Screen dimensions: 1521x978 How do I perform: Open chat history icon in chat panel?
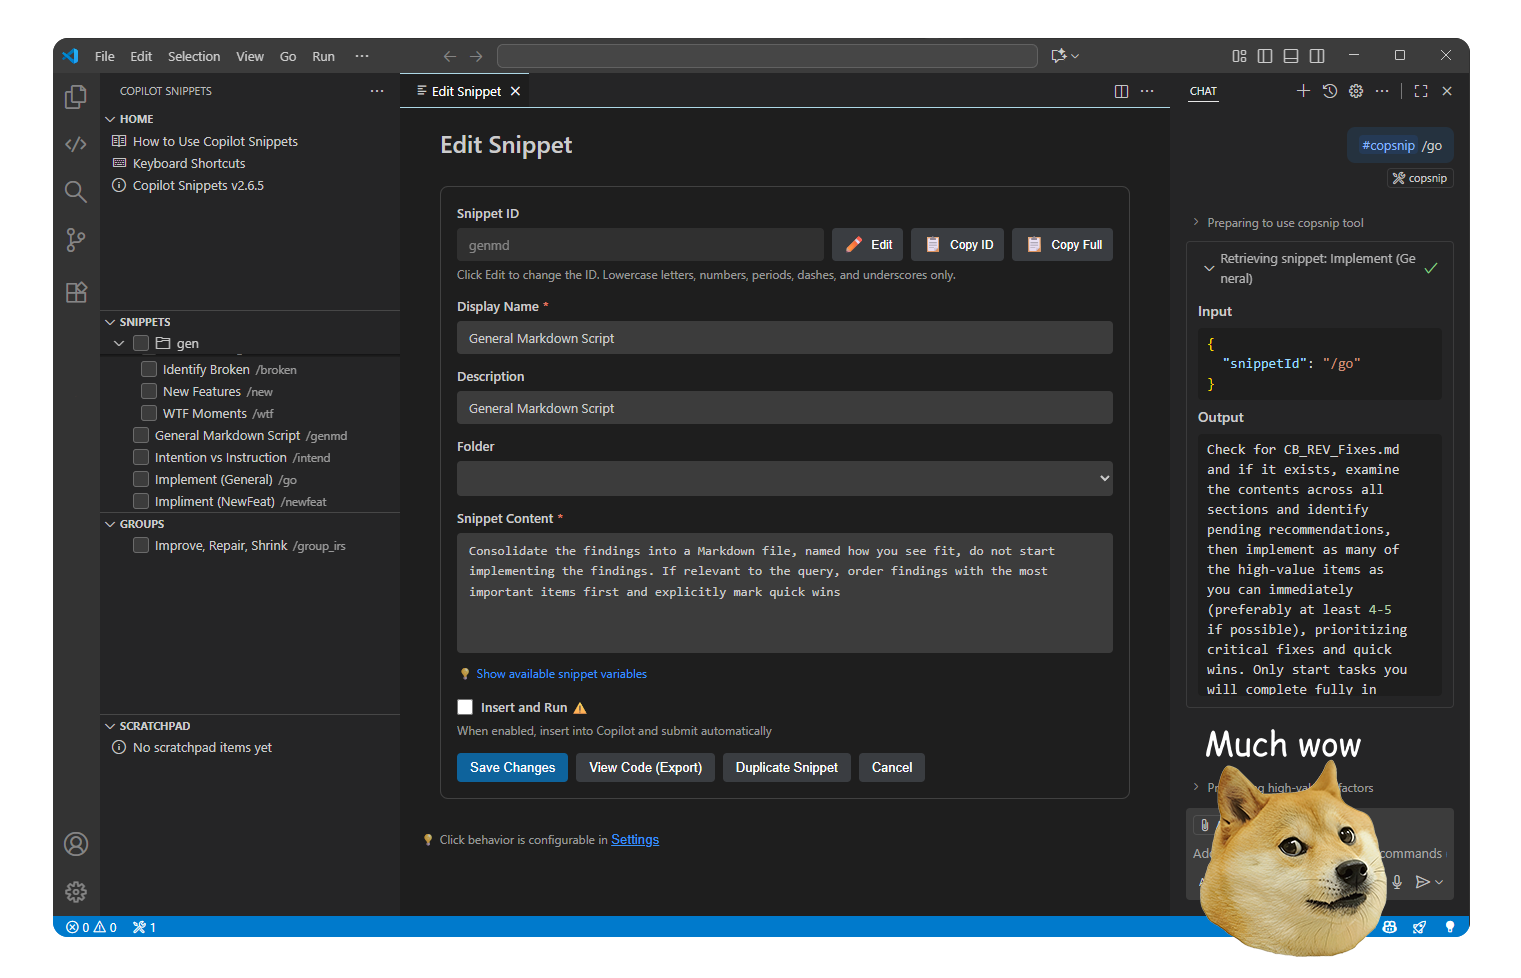click(1329, 90)
